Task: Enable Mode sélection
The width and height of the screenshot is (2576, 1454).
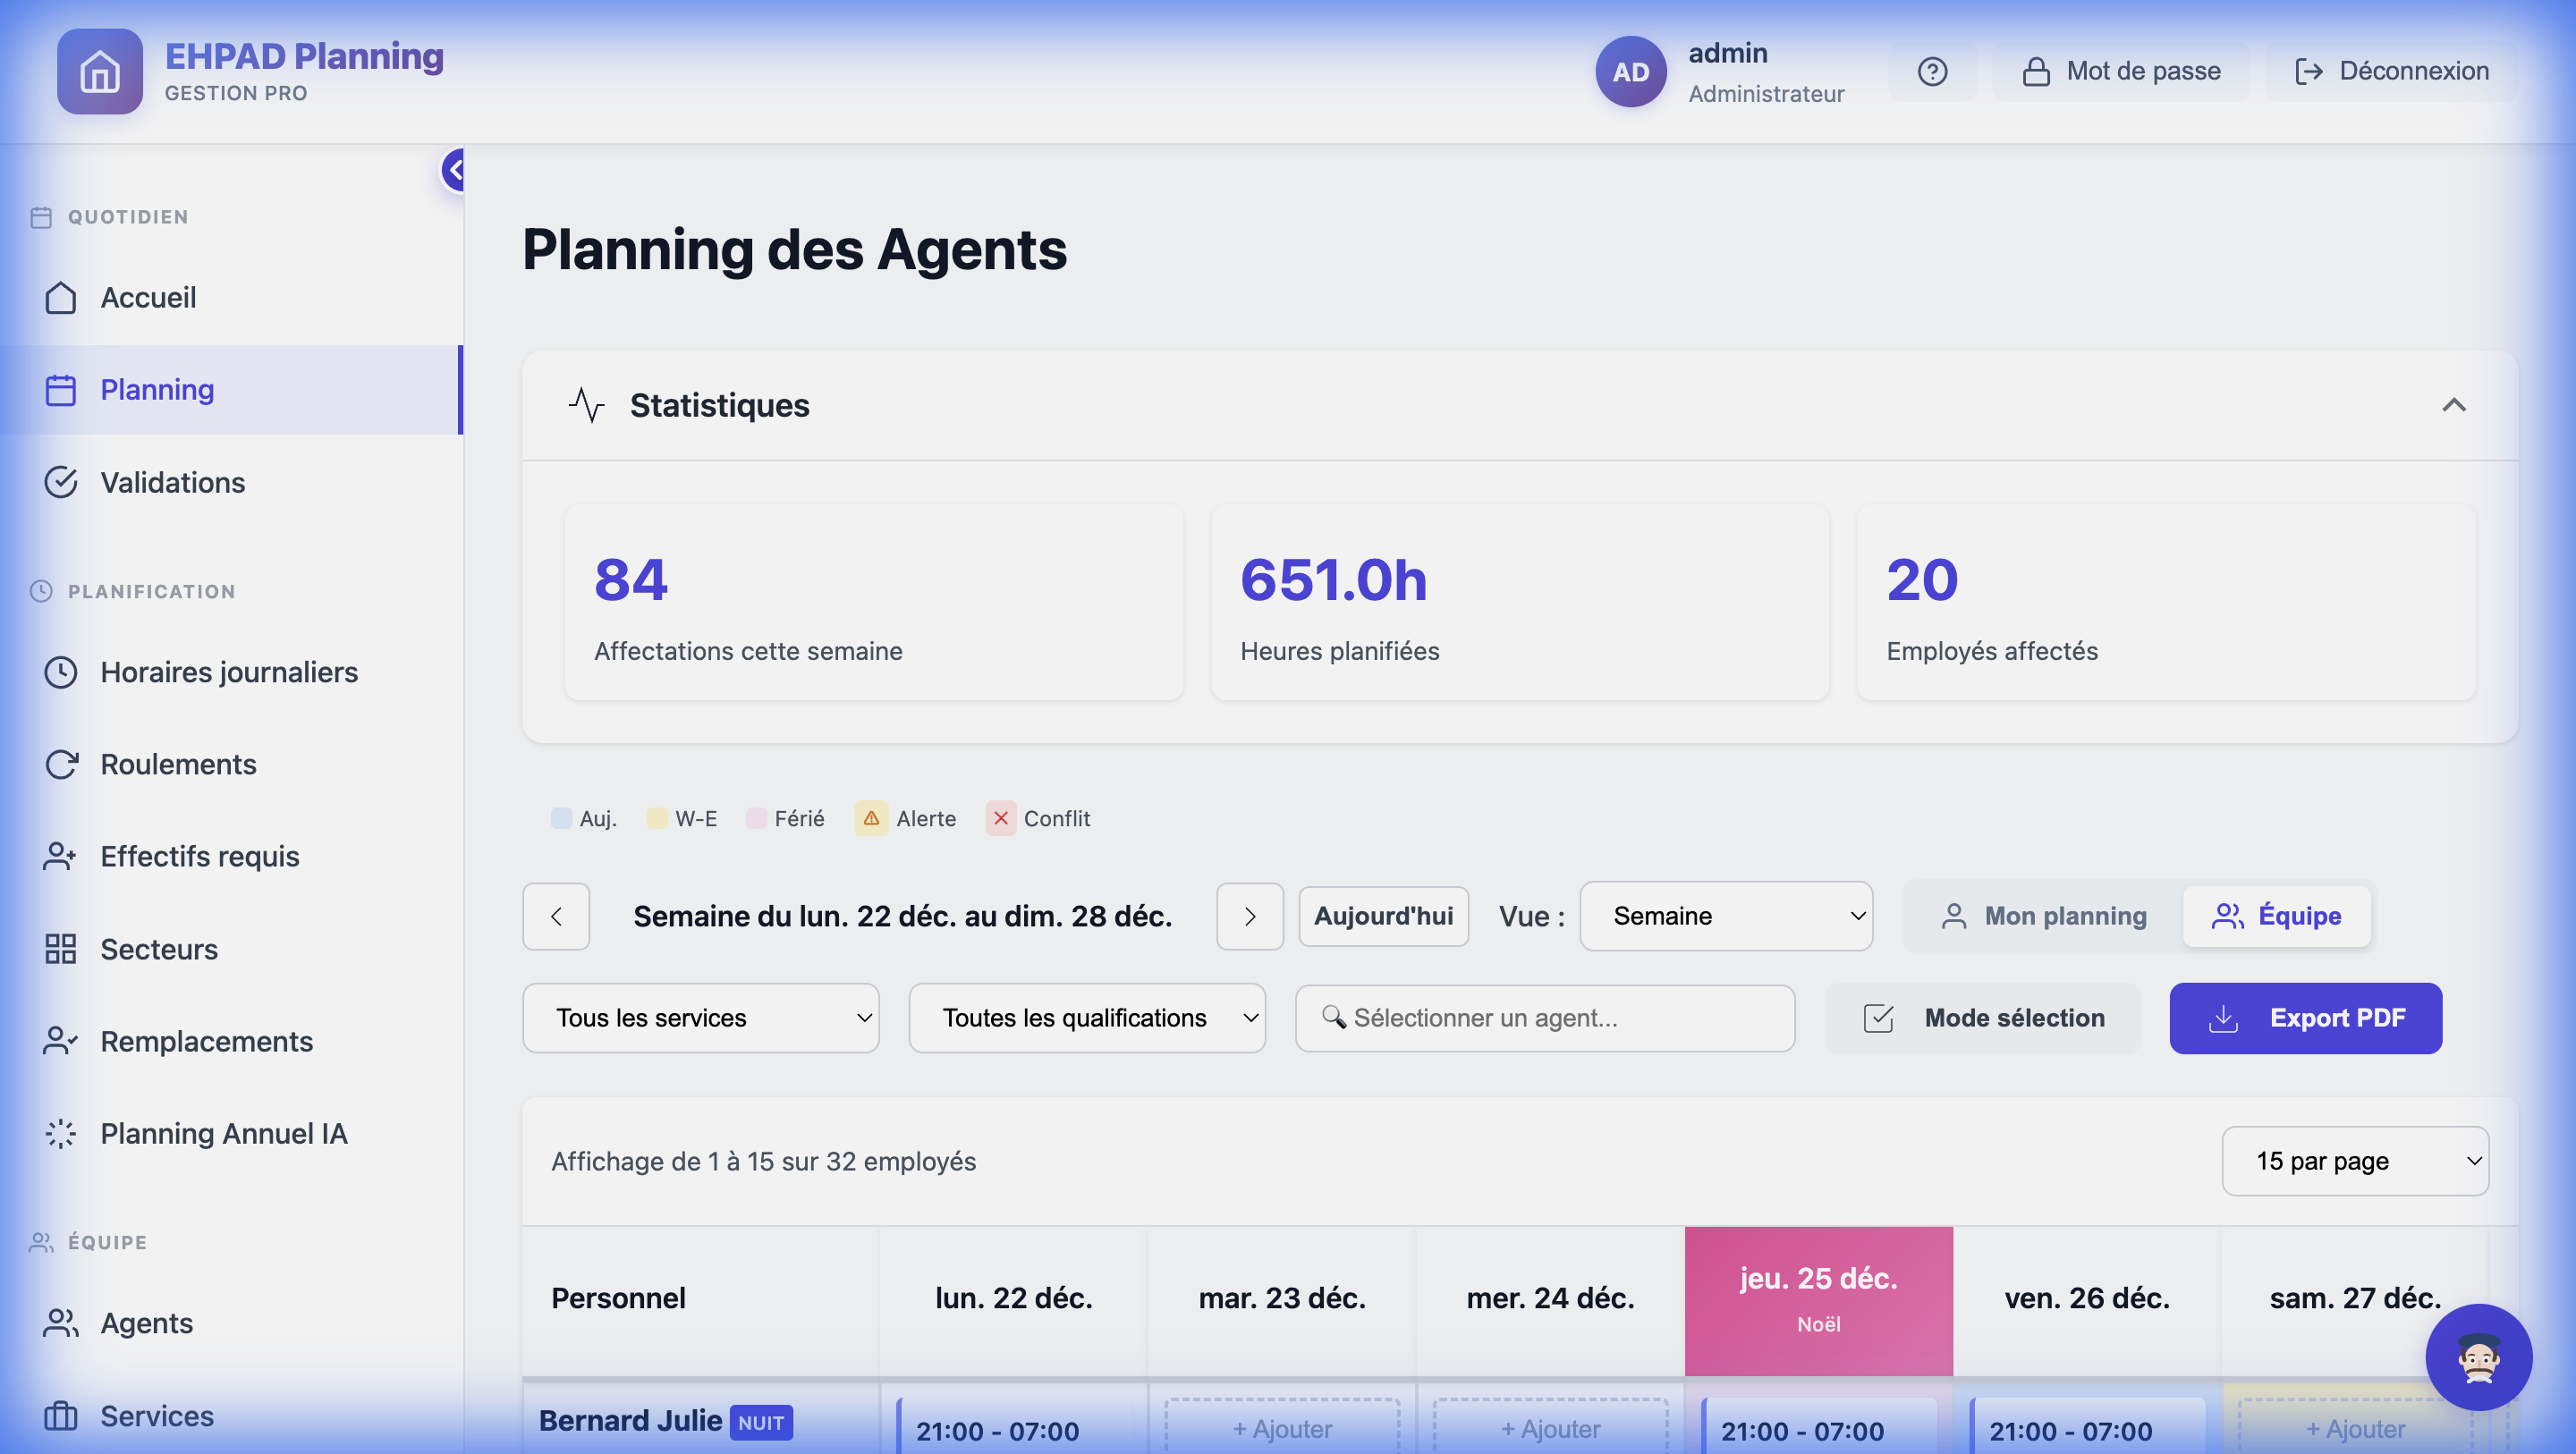Action: (x=1982, y=1018)
